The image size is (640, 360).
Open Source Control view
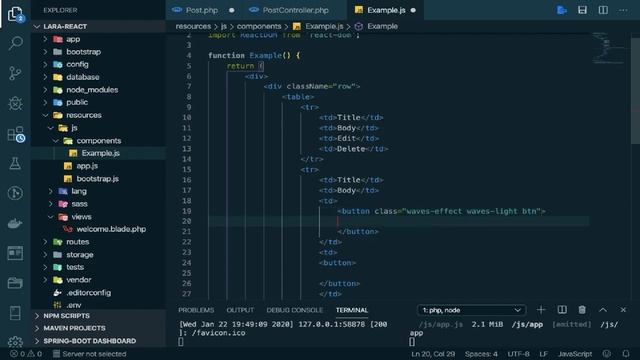pyautogui.click(x=16, y=73)
